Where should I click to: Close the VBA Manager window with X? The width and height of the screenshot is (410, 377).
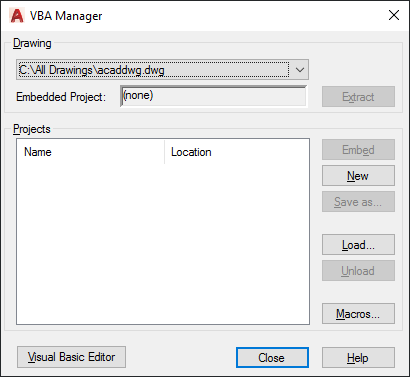click(394, 15)
